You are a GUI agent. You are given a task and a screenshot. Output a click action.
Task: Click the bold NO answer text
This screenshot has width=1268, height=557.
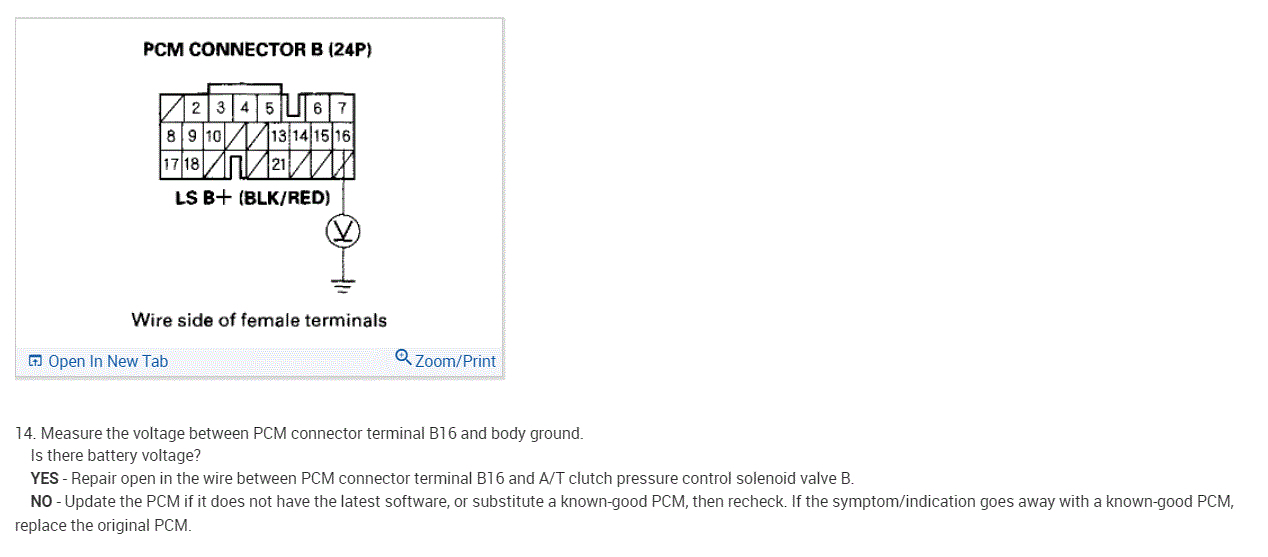(41, 500)
